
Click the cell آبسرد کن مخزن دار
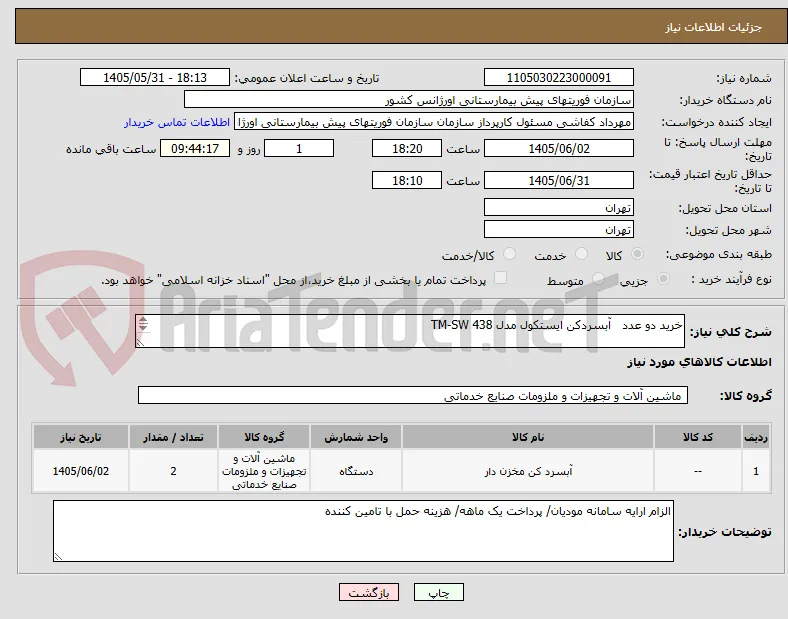pyautogui.click(x=528, y=471)
